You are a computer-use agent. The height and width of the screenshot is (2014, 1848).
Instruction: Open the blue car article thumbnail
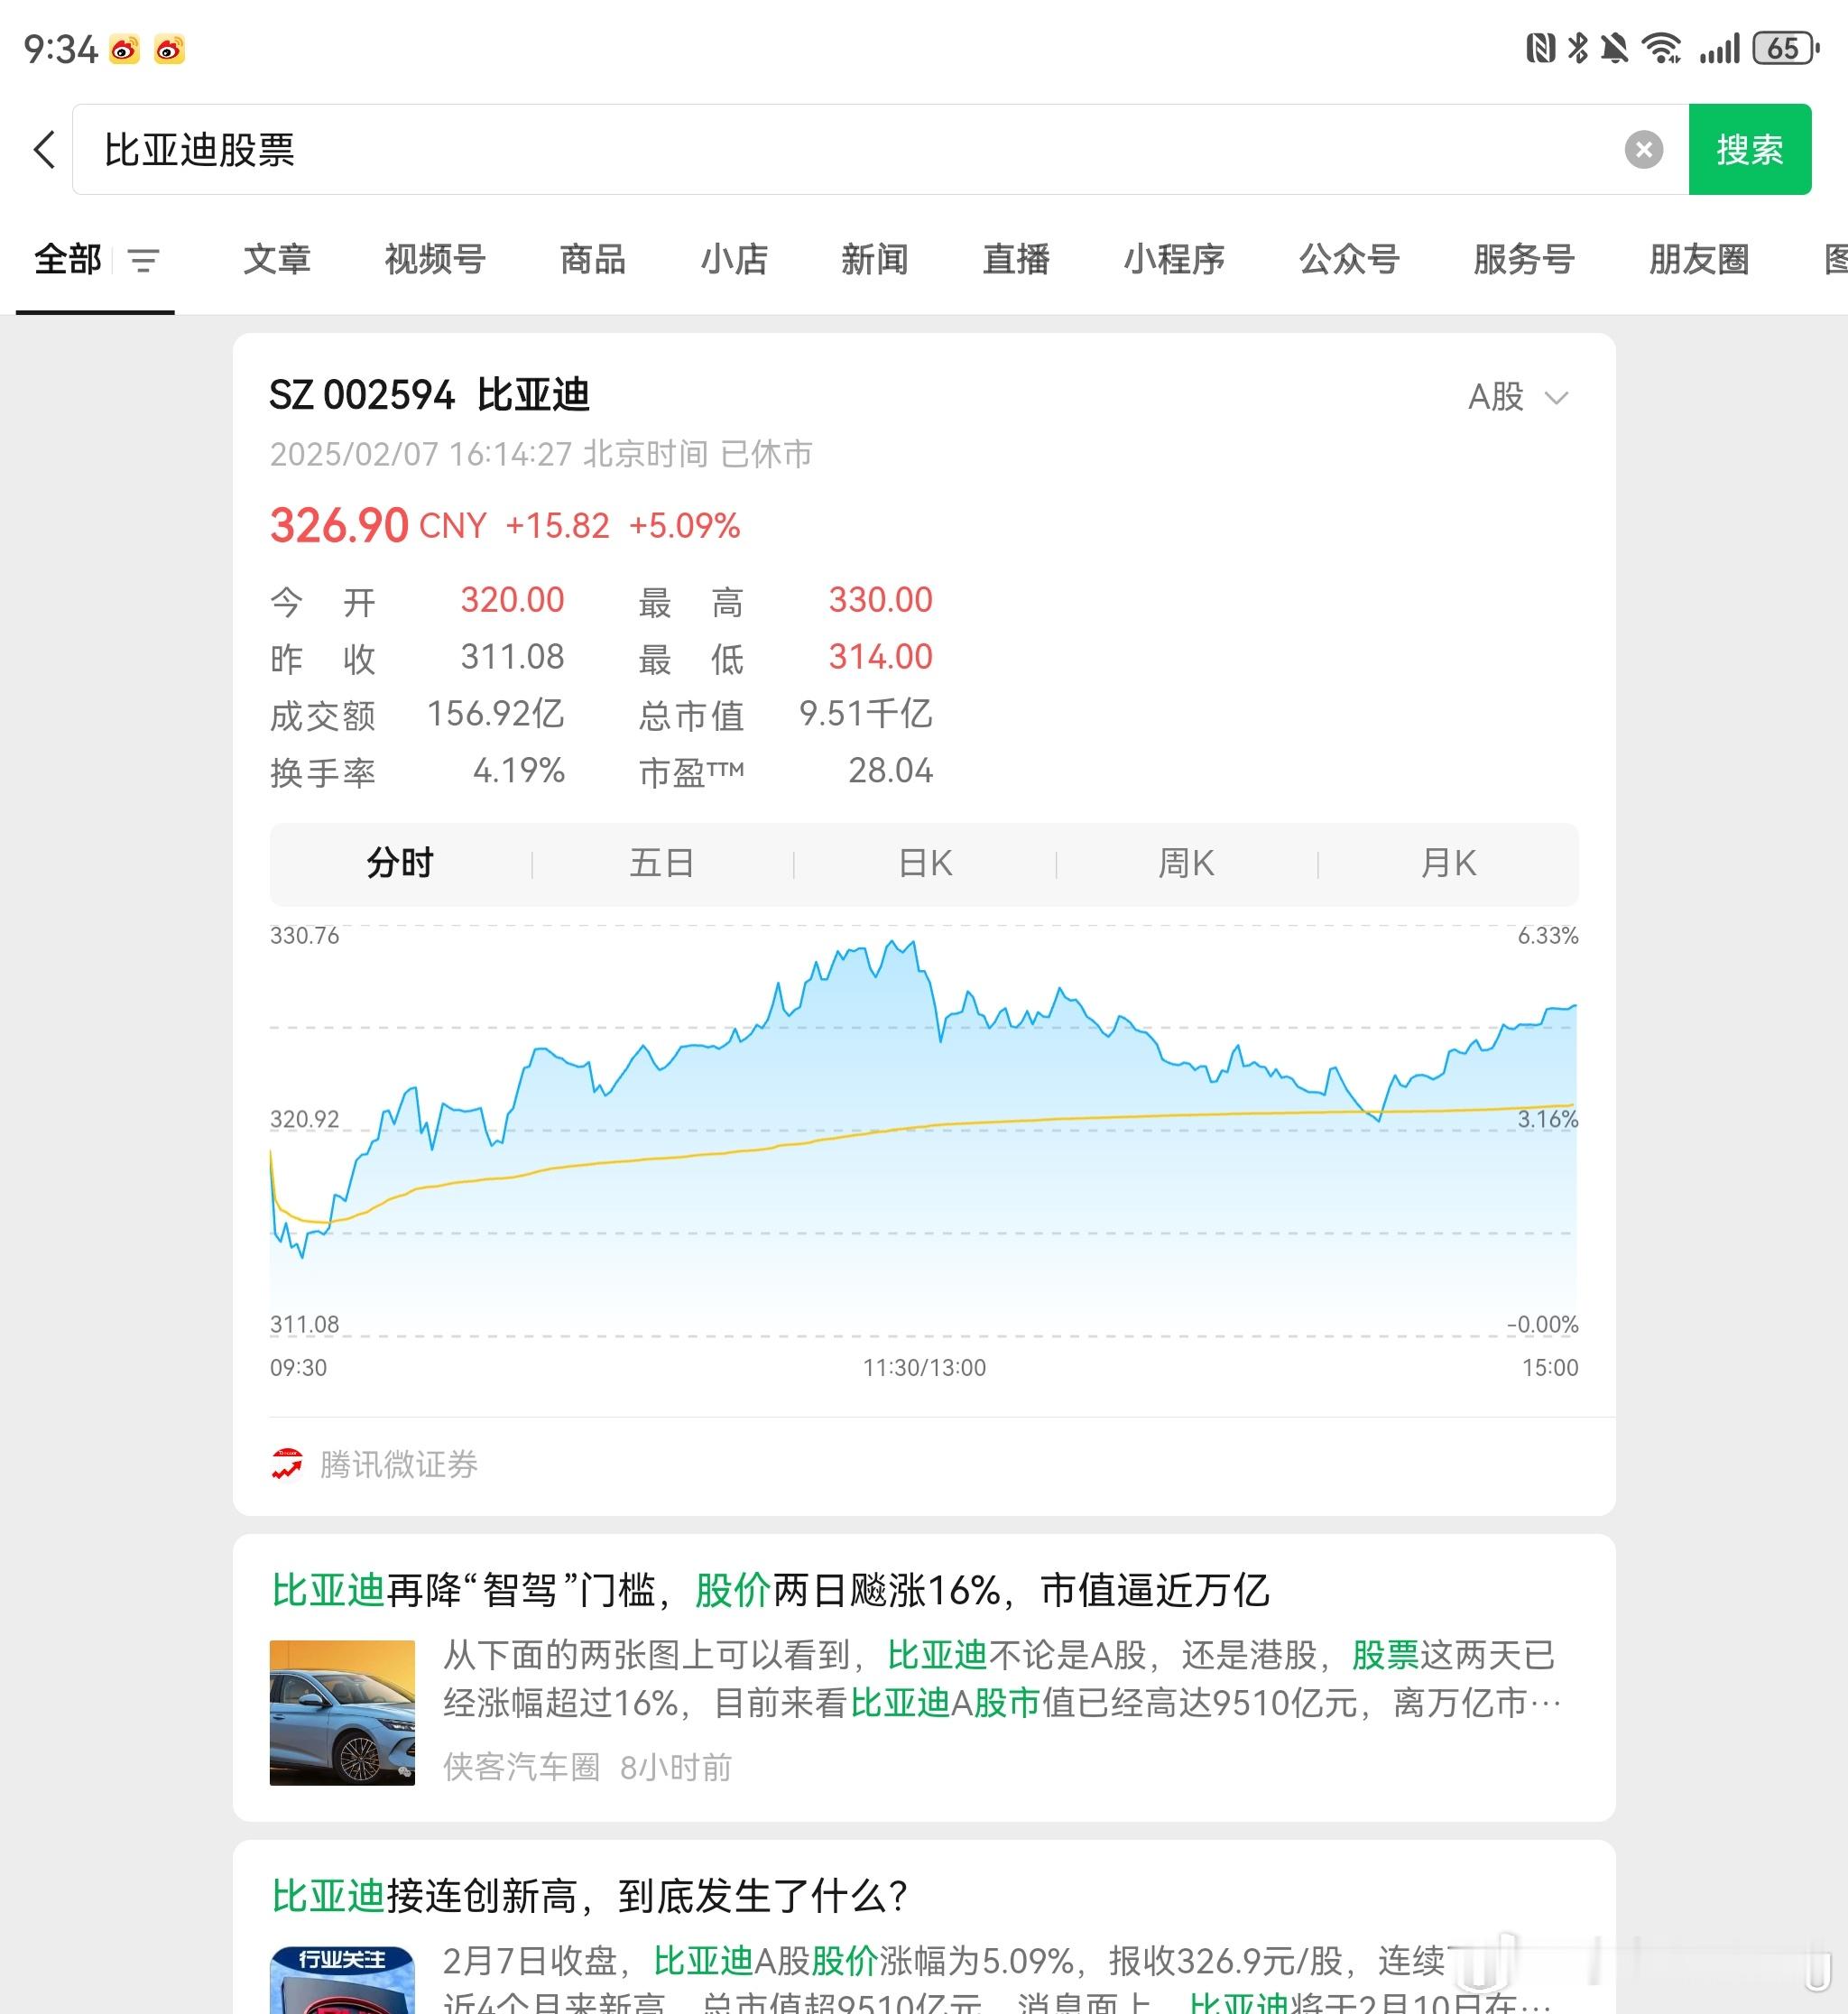(342, 1713)
